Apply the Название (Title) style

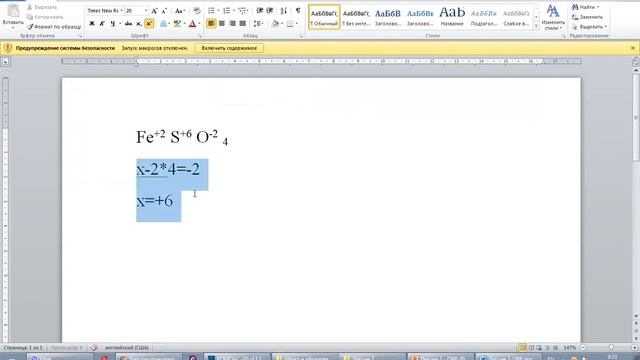pos(452,17)
